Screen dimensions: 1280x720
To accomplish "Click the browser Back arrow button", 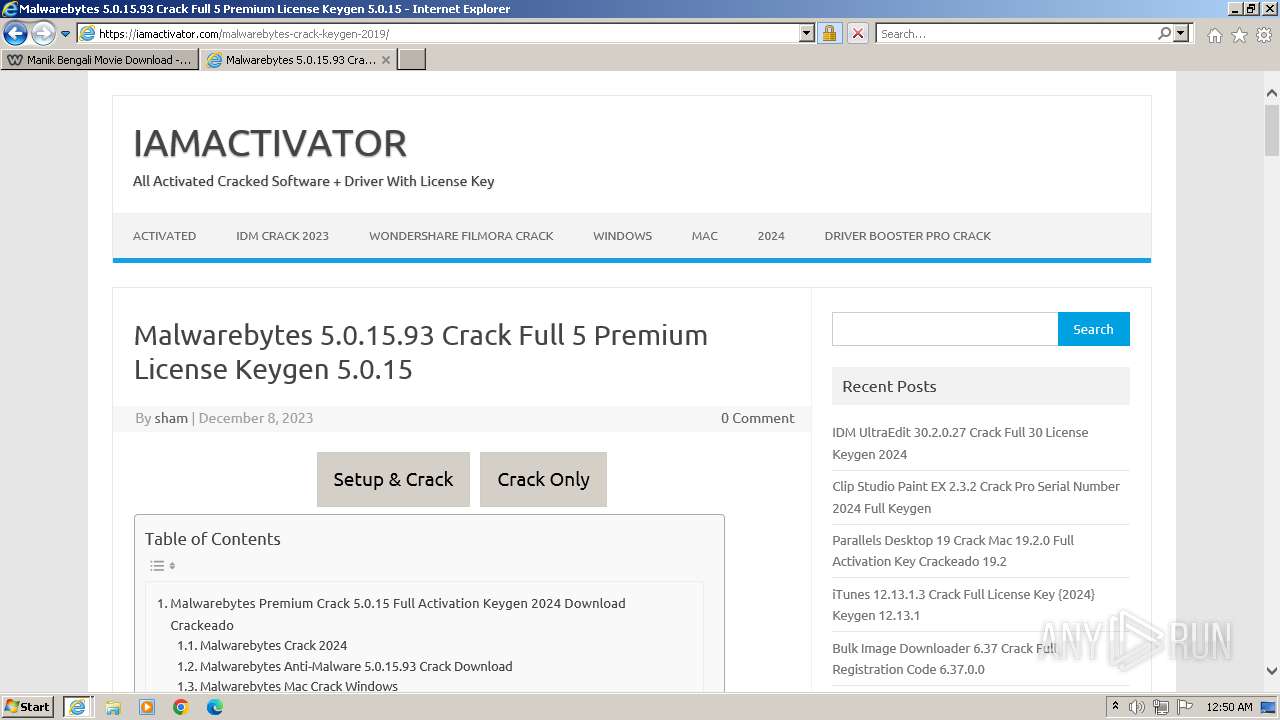I will [15, 33].
